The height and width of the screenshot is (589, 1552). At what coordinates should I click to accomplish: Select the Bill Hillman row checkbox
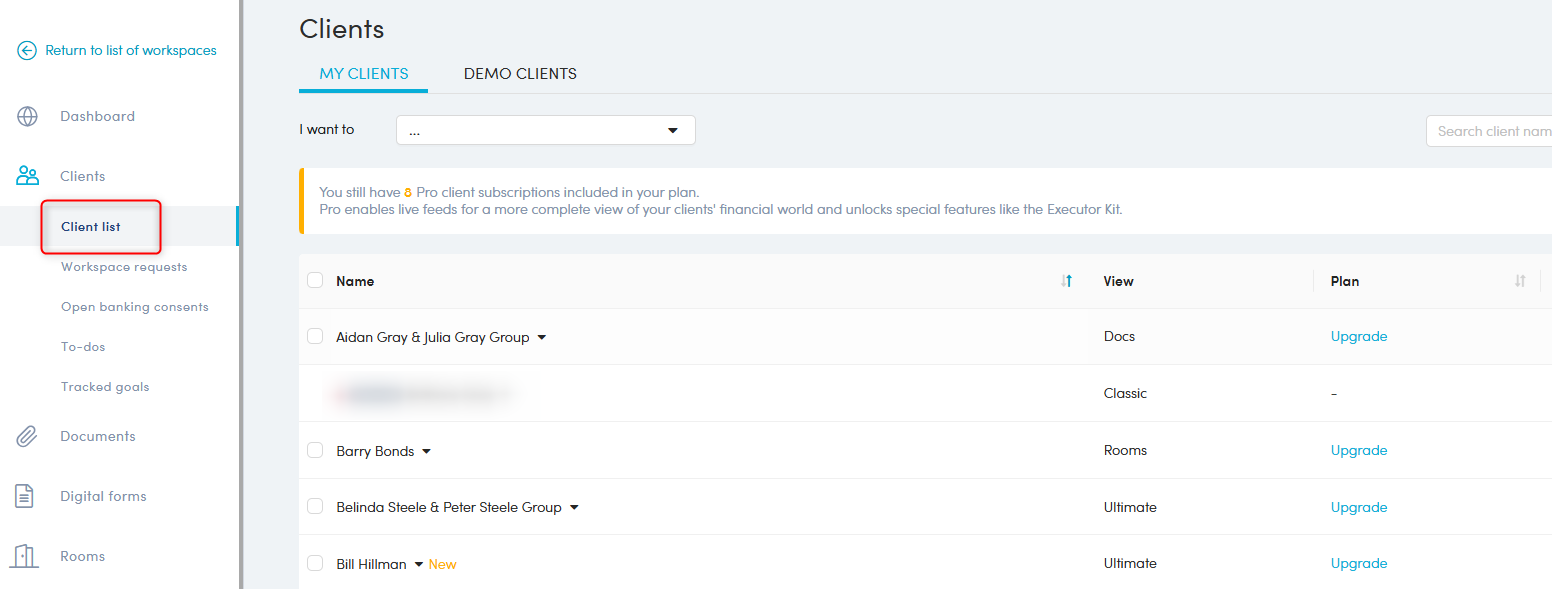(x=315, y=564)
